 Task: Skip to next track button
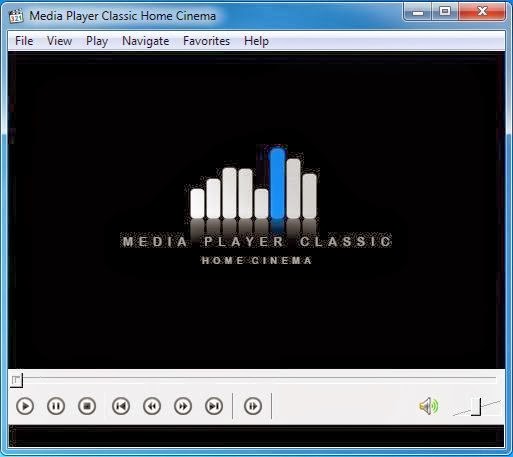point(214,406)
